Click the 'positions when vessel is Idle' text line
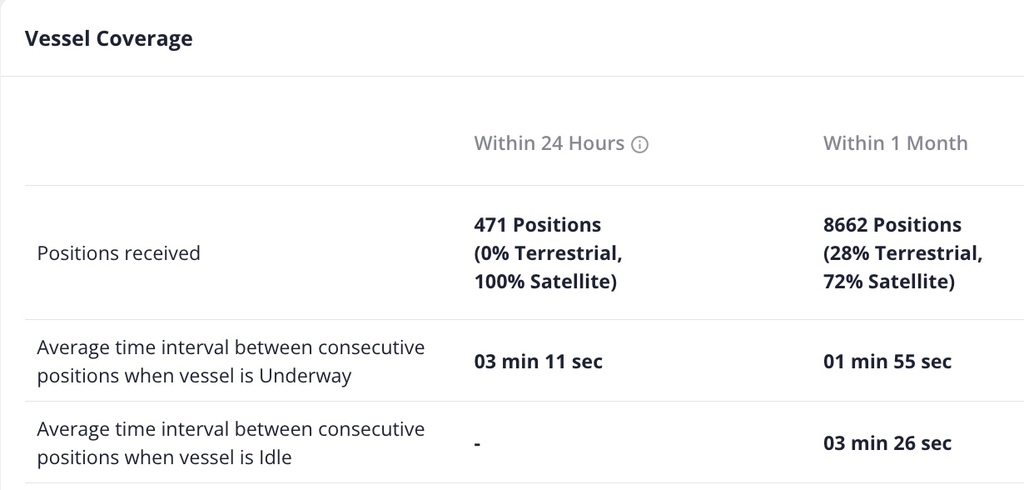1024x490 pixels. pyautogui.click(x=164, y=457)
